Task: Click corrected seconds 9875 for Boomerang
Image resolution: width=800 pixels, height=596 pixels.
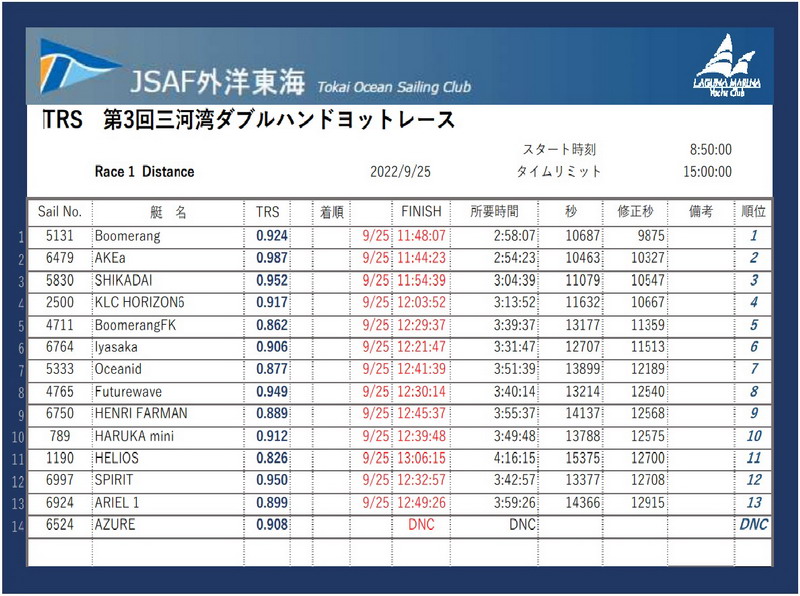Action: pos(651,236)
